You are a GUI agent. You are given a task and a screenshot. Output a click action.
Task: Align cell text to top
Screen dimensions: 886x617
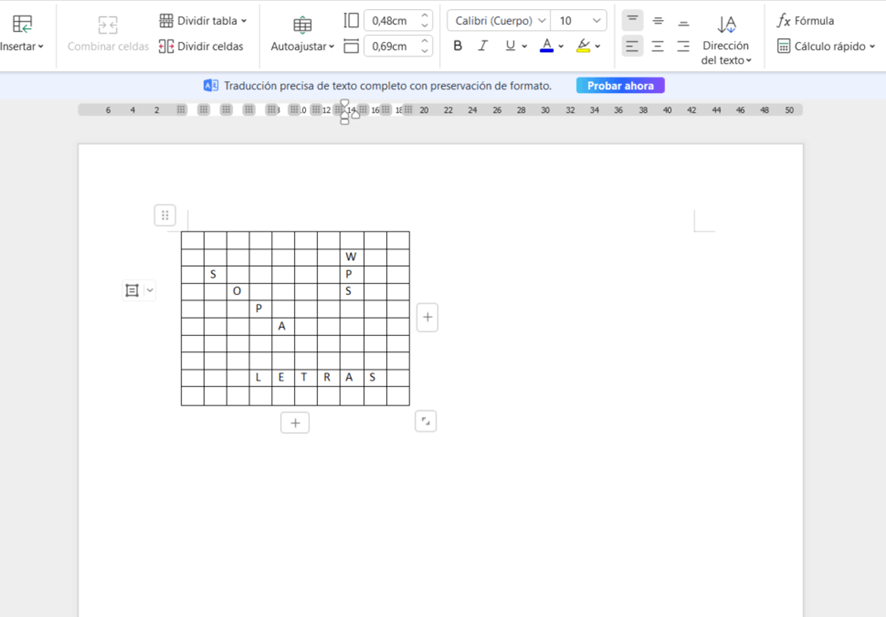tap(632, 21)
